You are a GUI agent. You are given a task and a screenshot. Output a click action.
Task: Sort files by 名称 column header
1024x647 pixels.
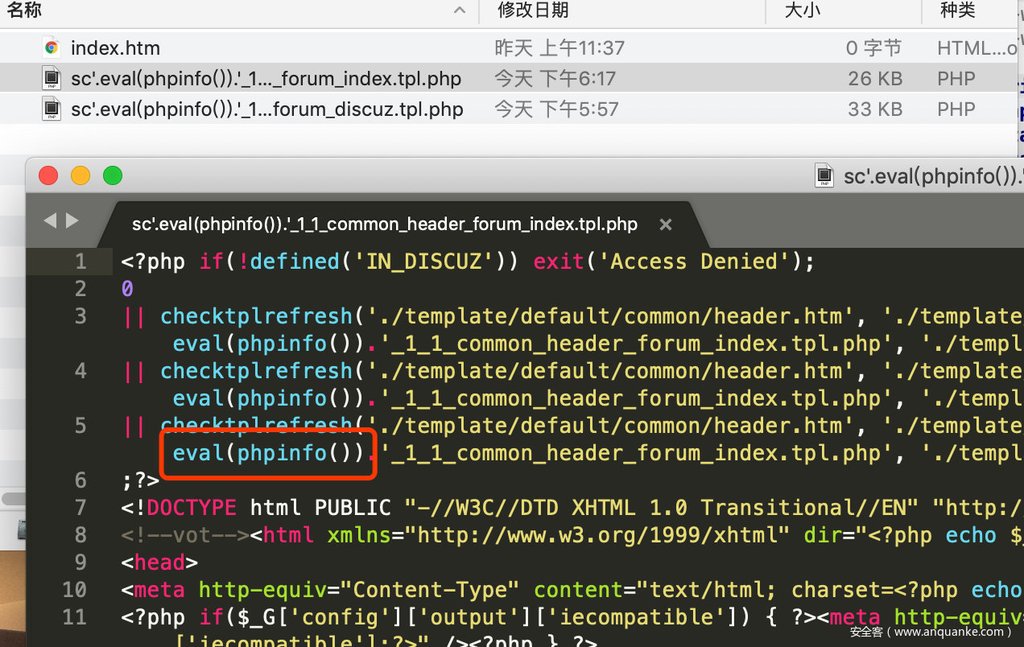24,10
